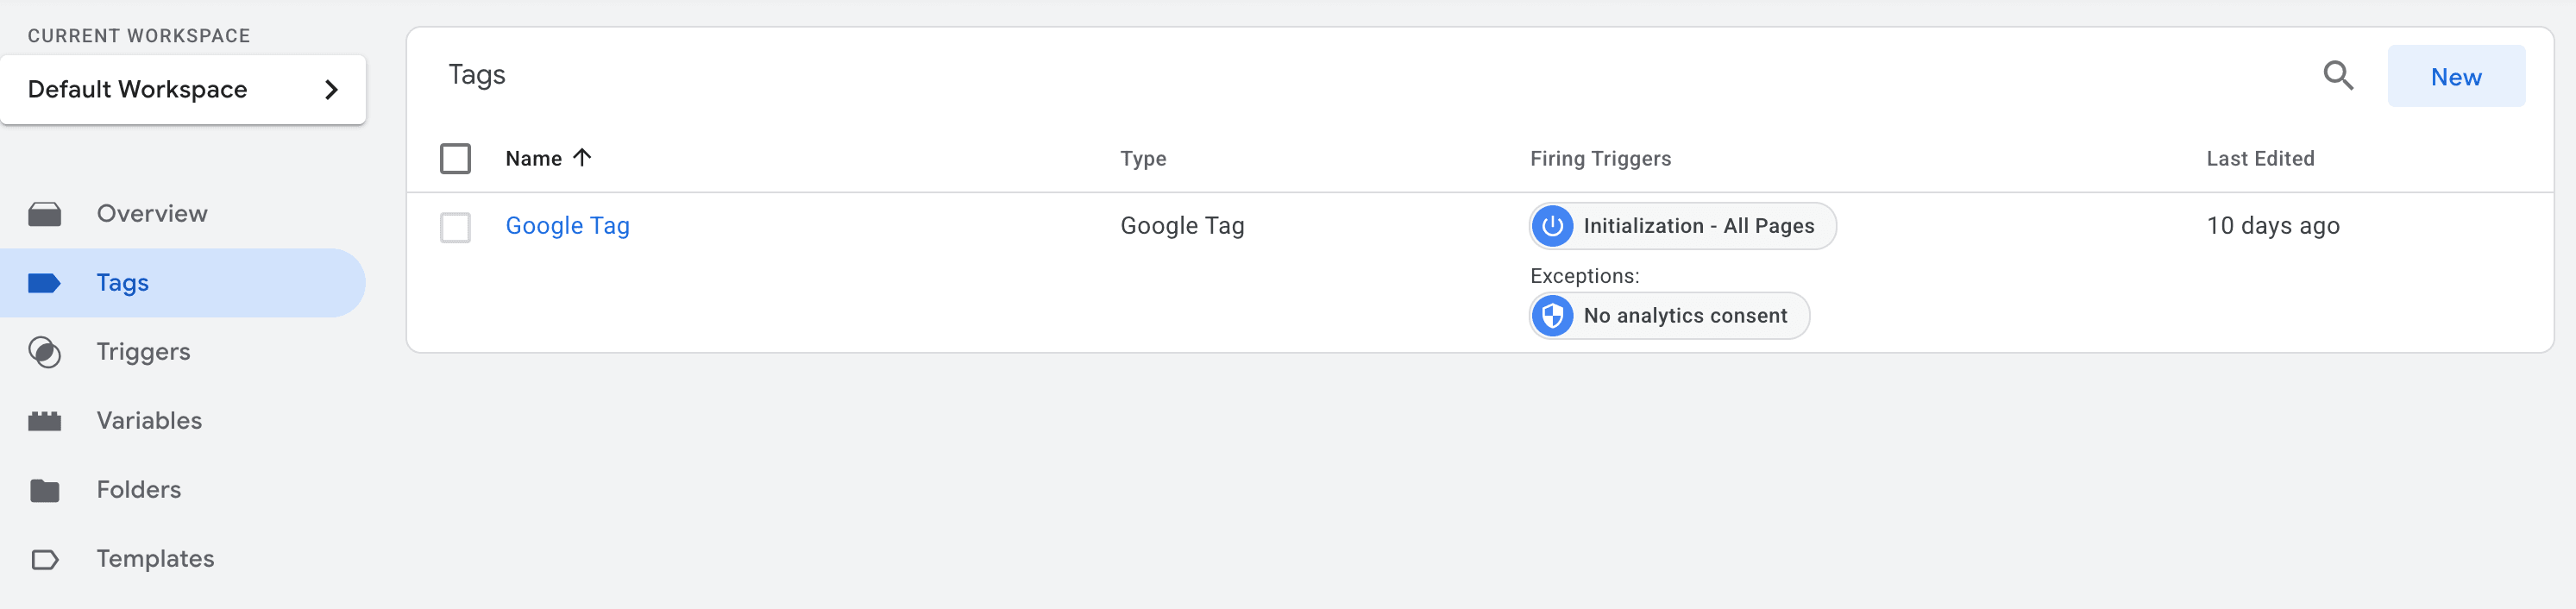Expand the Default Workspace chevron
The image size is (2576, 609).
click(332, 90)
